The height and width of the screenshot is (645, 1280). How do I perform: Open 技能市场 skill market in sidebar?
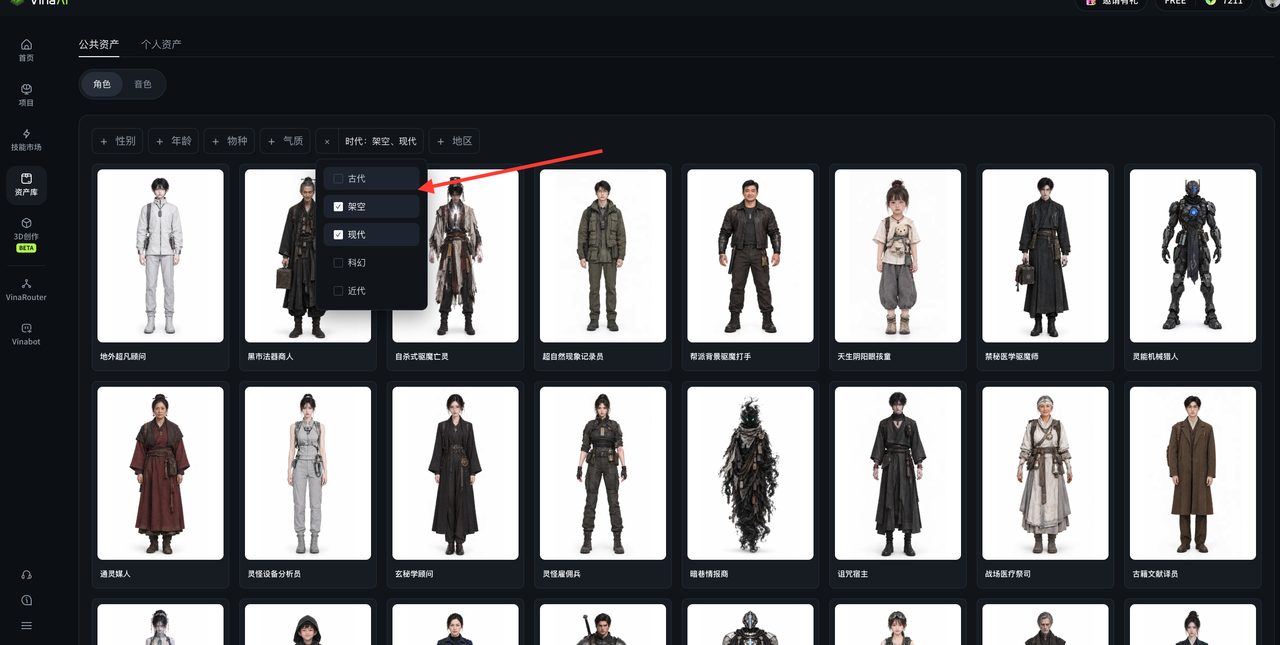pos(26,140)
